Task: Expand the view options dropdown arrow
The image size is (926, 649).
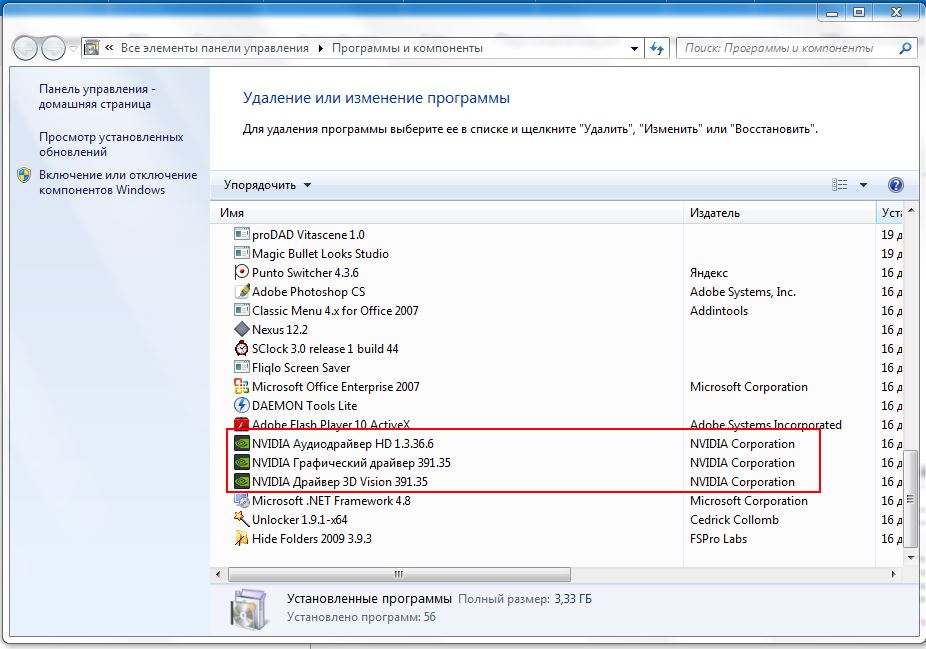Action: click(x=863, y=185)
